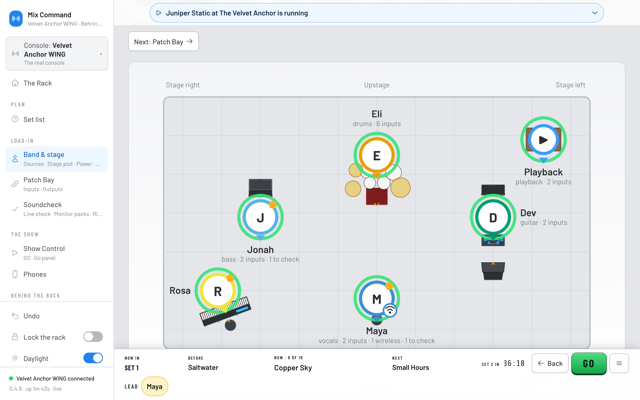Image resolution: width=640 pixels, height=400 pixels.
Task: Toggle Lock the rack switch
Action: [x=93, y=337]
